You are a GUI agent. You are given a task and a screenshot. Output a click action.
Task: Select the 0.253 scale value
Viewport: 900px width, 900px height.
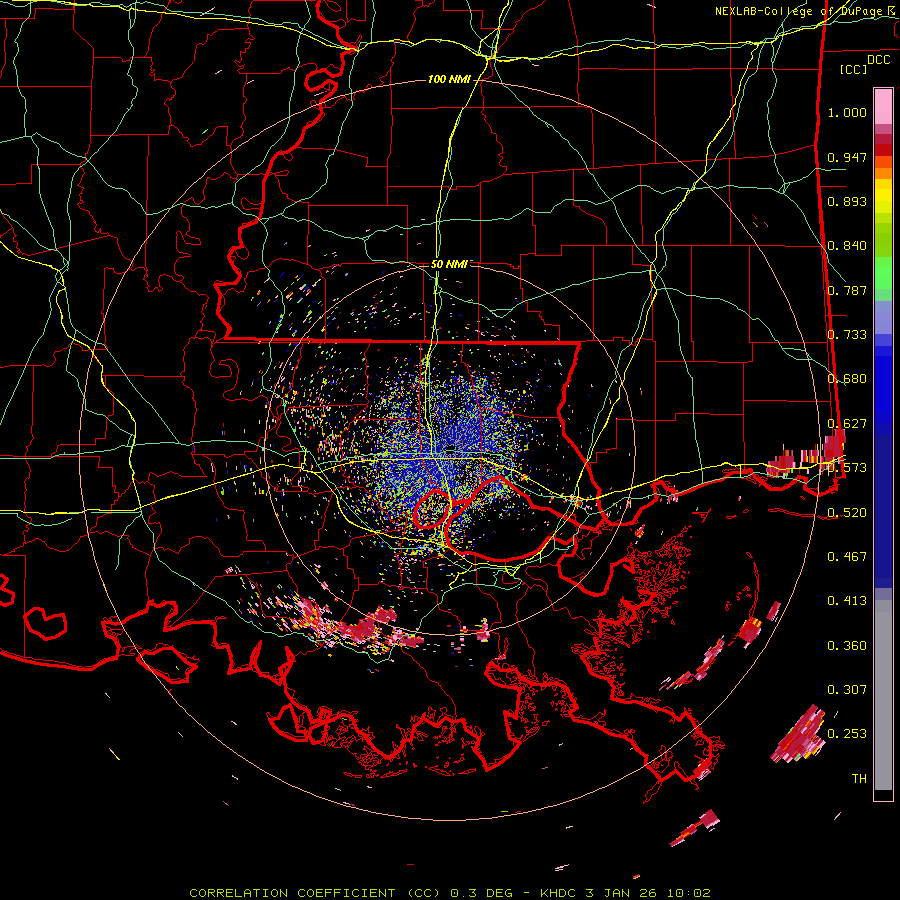tap(847, 734)
